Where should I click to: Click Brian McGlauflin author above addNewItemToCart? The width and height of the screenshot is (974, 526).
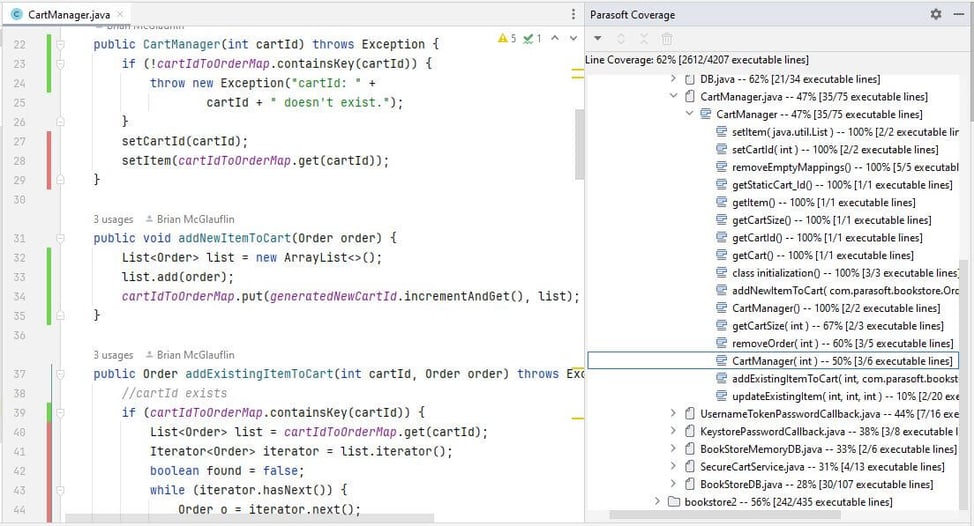189,219
